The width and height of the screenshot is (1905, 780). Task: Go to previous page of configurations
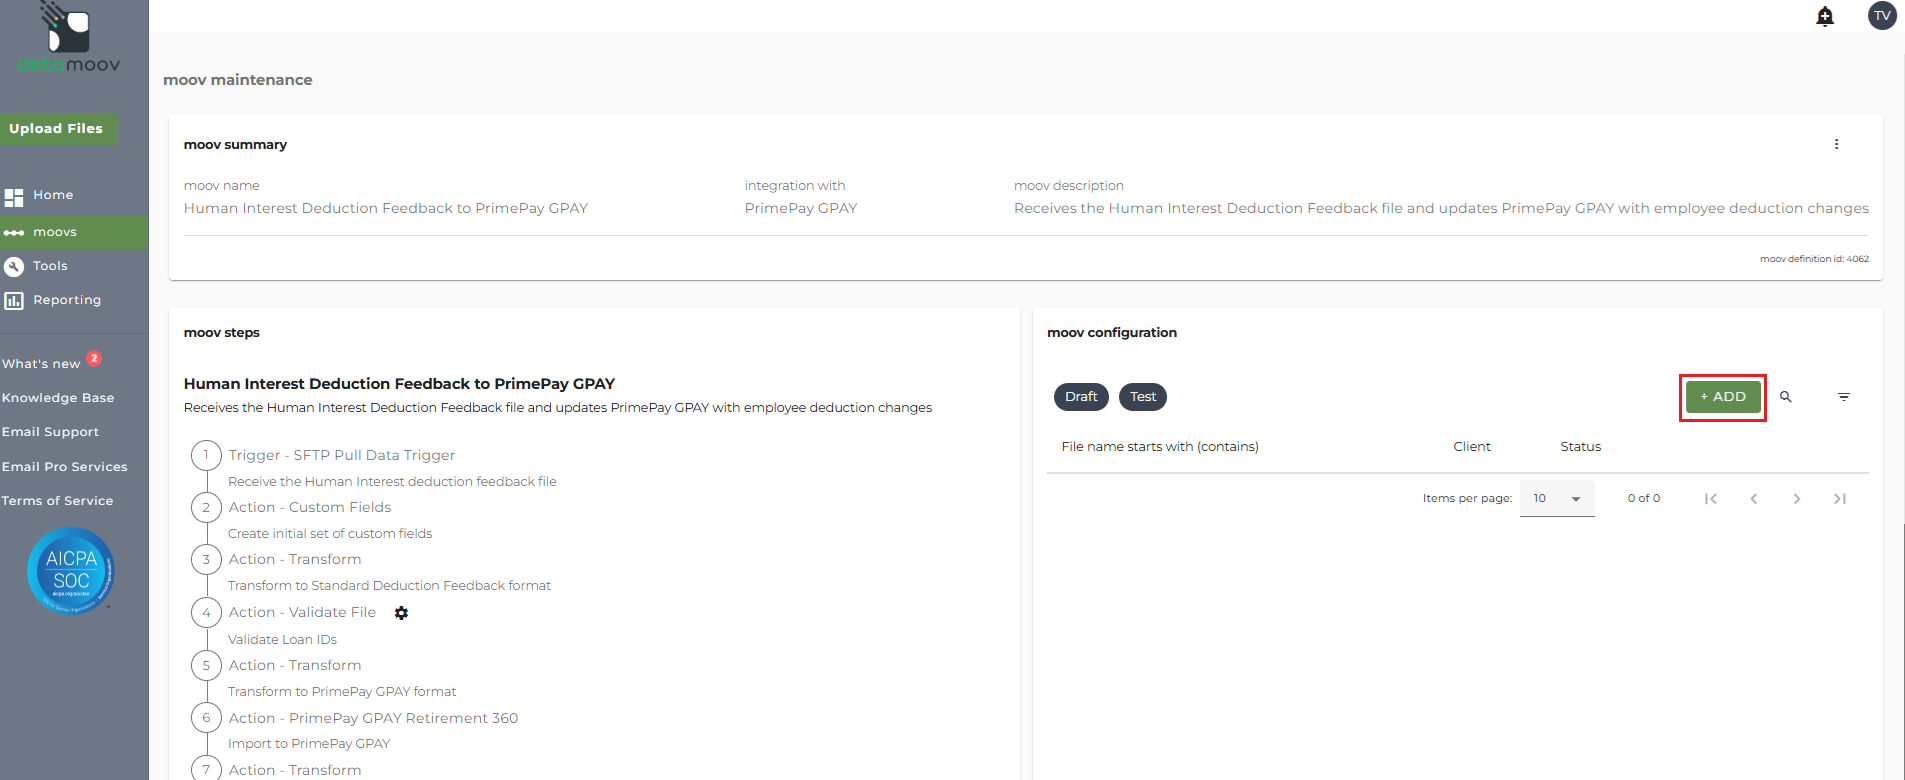1754,499
